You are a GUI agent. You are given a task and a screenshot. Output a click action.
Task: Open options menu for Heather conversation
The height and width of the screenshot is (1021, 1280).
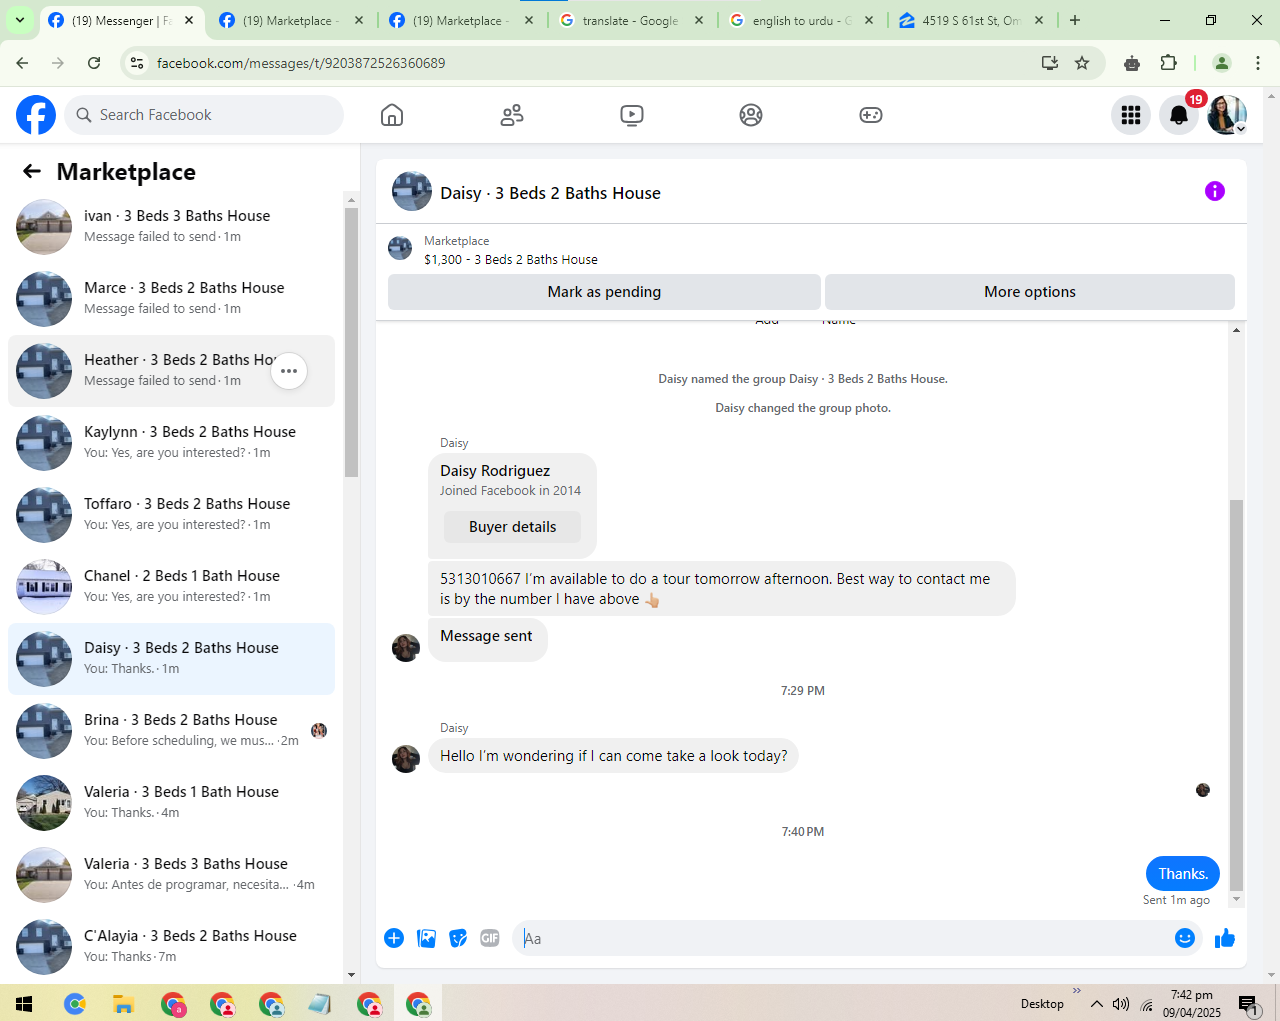tap(289, 371)
